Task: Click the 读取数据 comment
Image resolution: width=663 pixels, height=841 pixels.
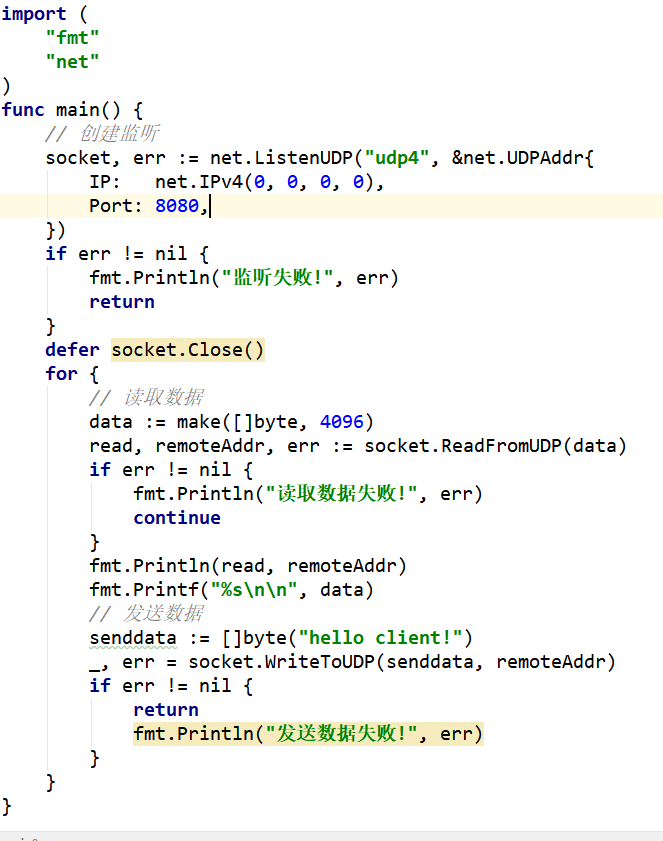Action: pos(146,397)
